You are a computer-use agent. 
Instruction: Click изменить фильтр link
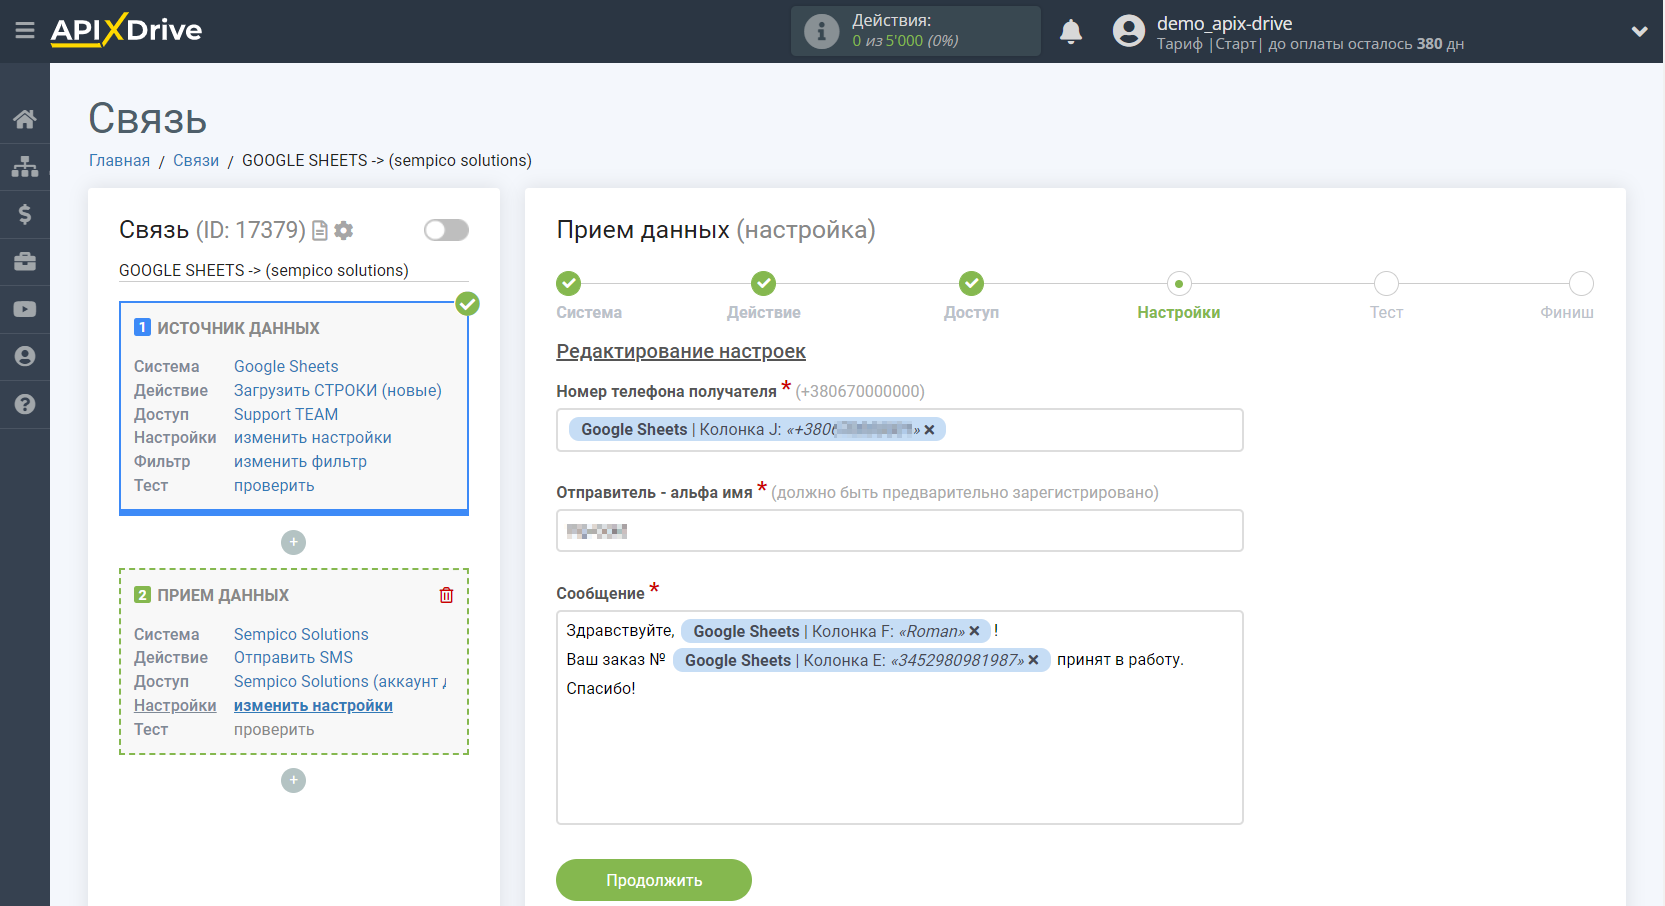pos(300,462)
